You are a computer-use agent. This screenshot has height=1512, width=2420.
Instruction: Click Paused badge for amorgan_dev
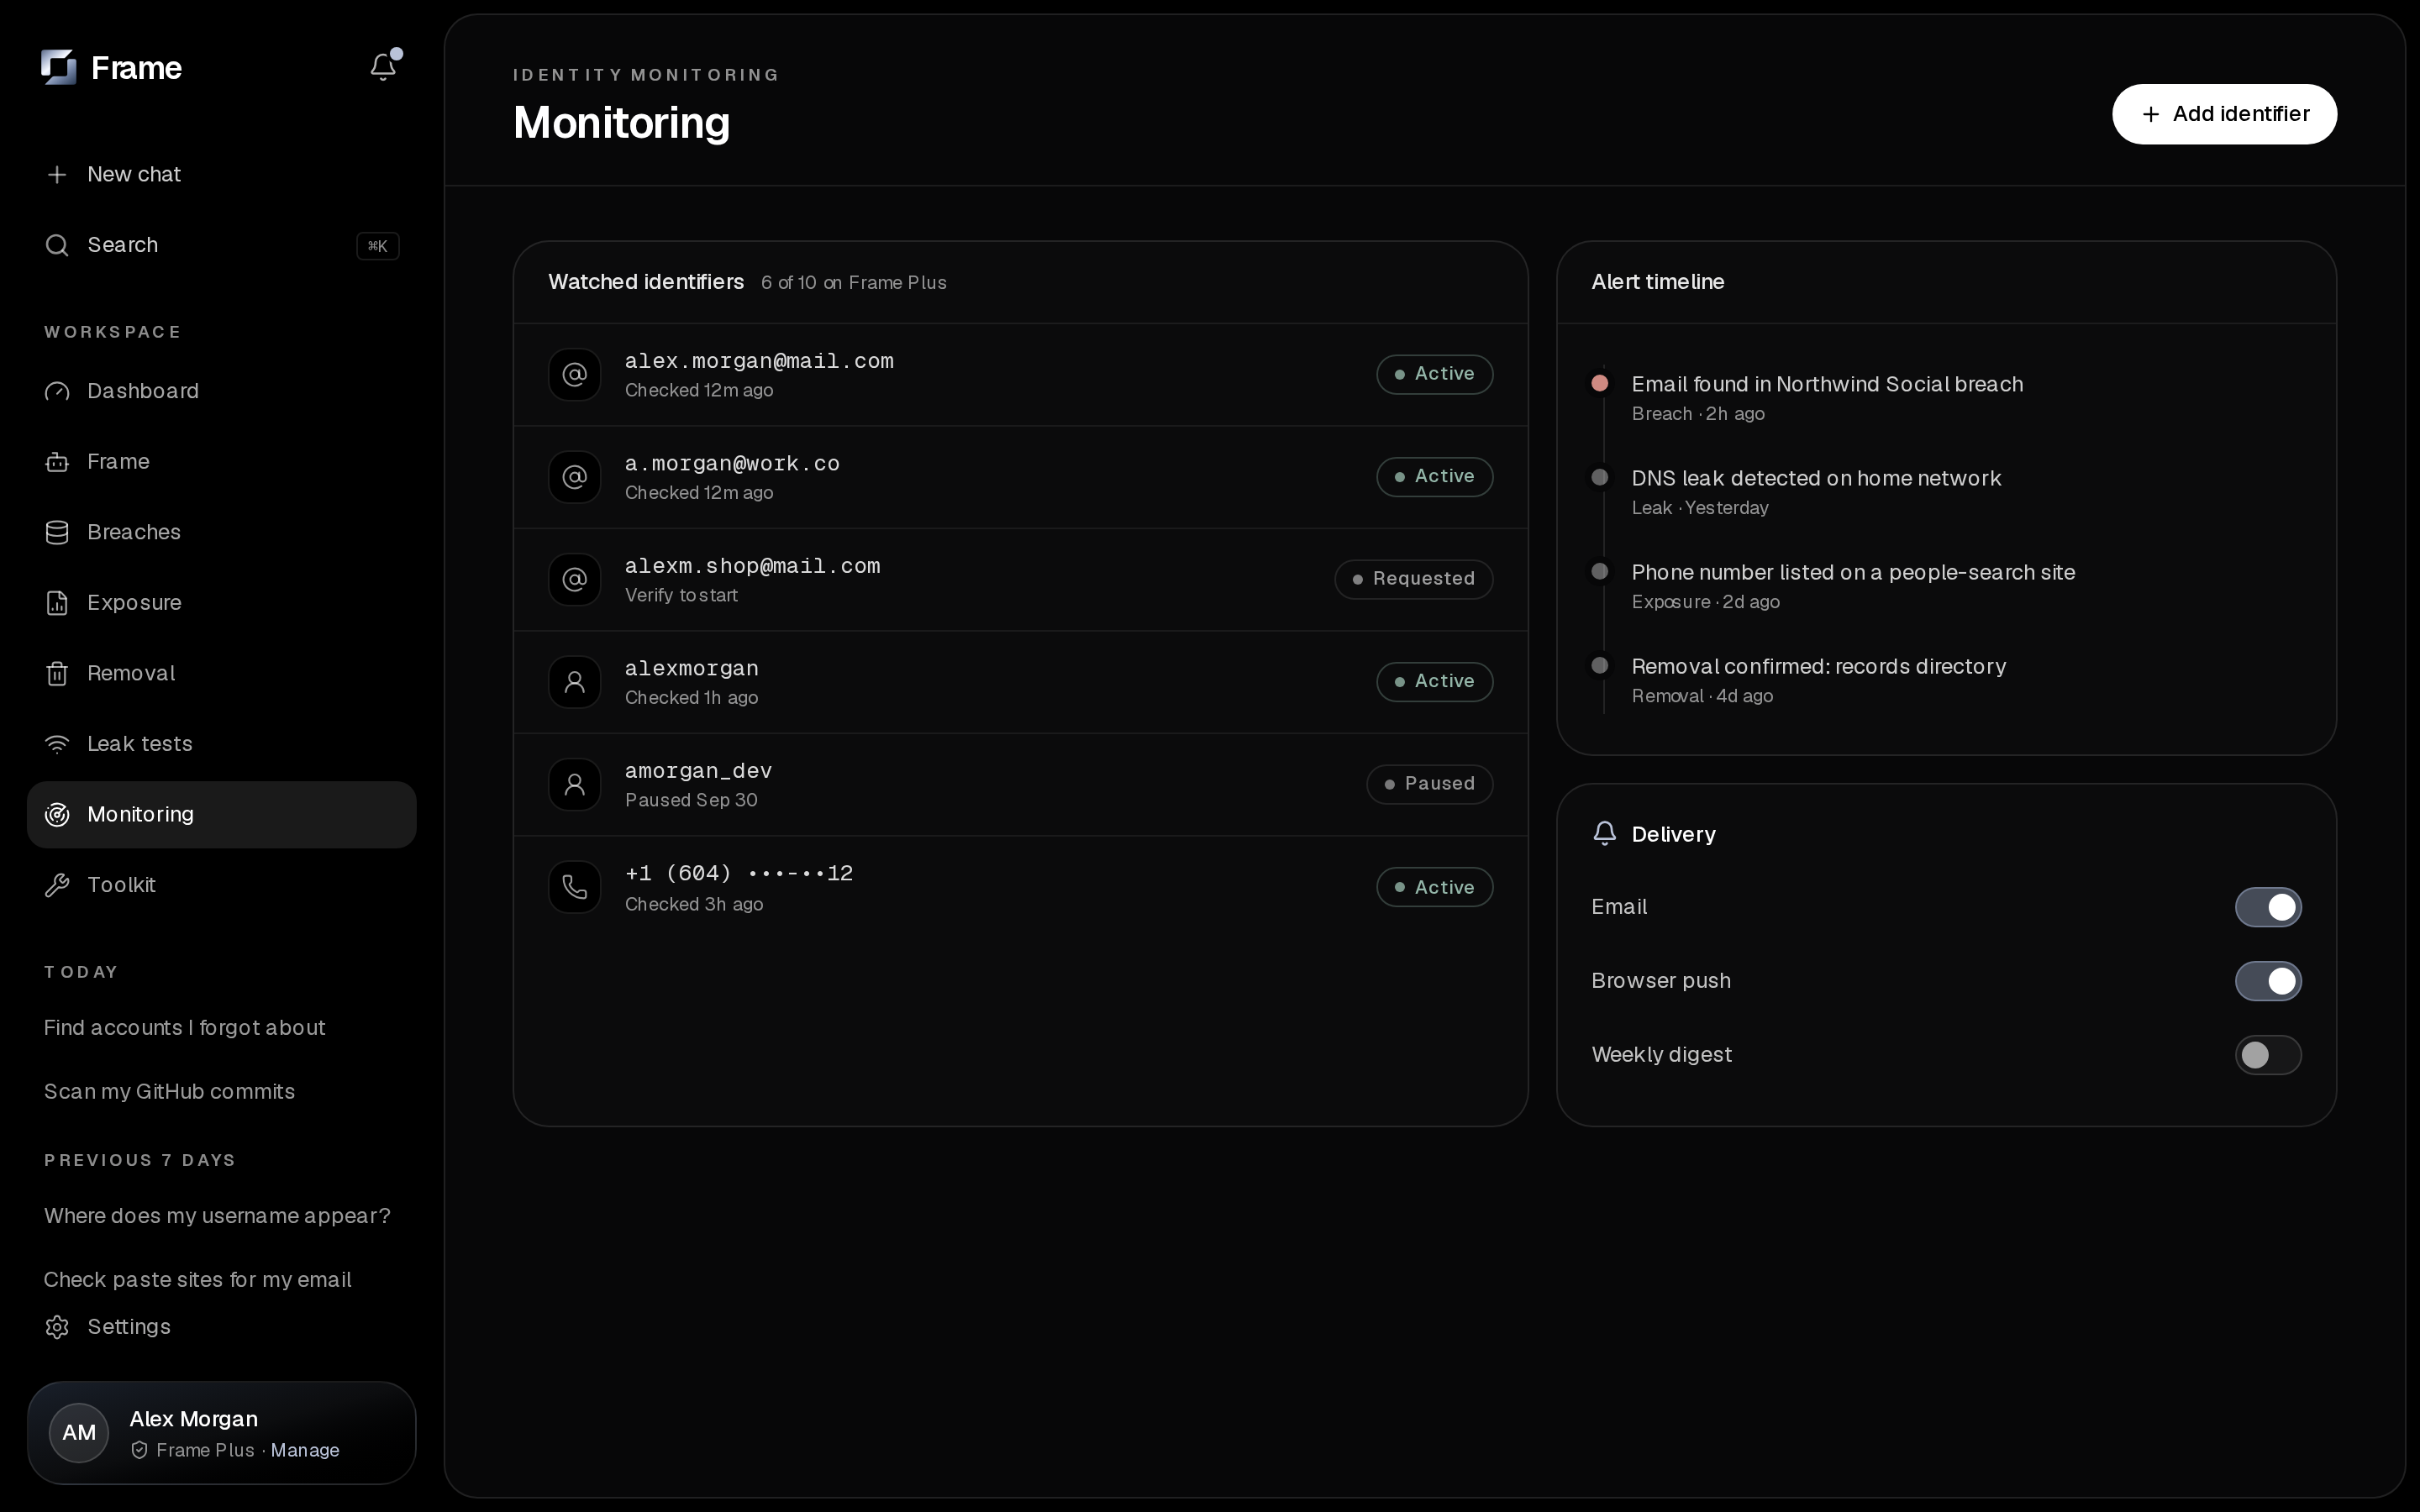(x=1430, y=784)
